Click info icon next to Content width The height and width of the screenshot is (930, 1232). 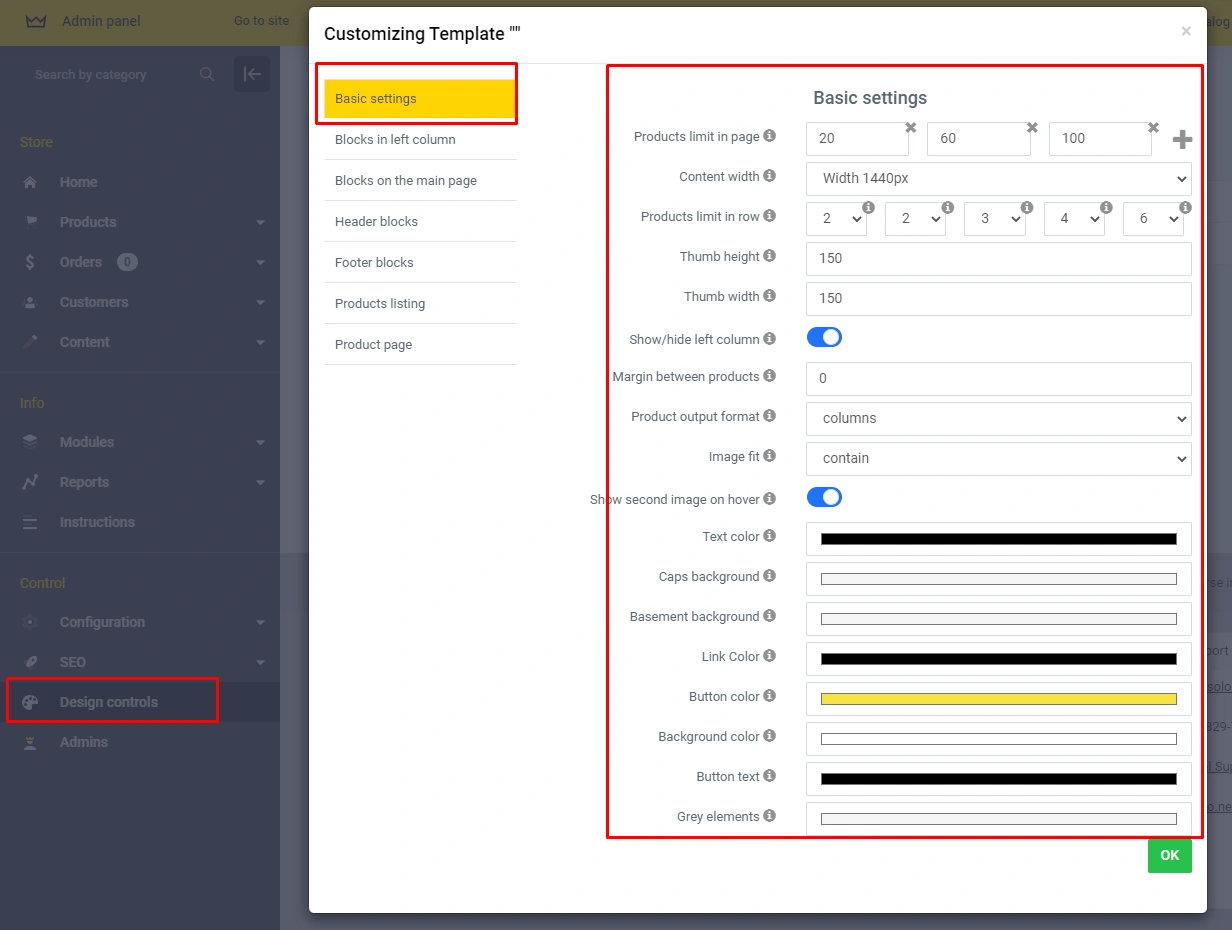[769, 176]
